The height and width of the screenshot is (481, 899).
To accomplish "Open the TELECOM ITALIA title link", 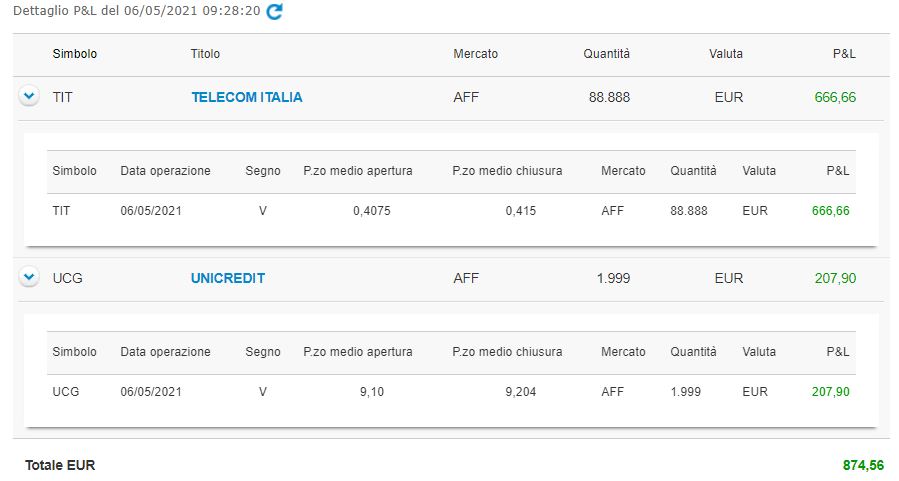I will [x=247, y=97].
